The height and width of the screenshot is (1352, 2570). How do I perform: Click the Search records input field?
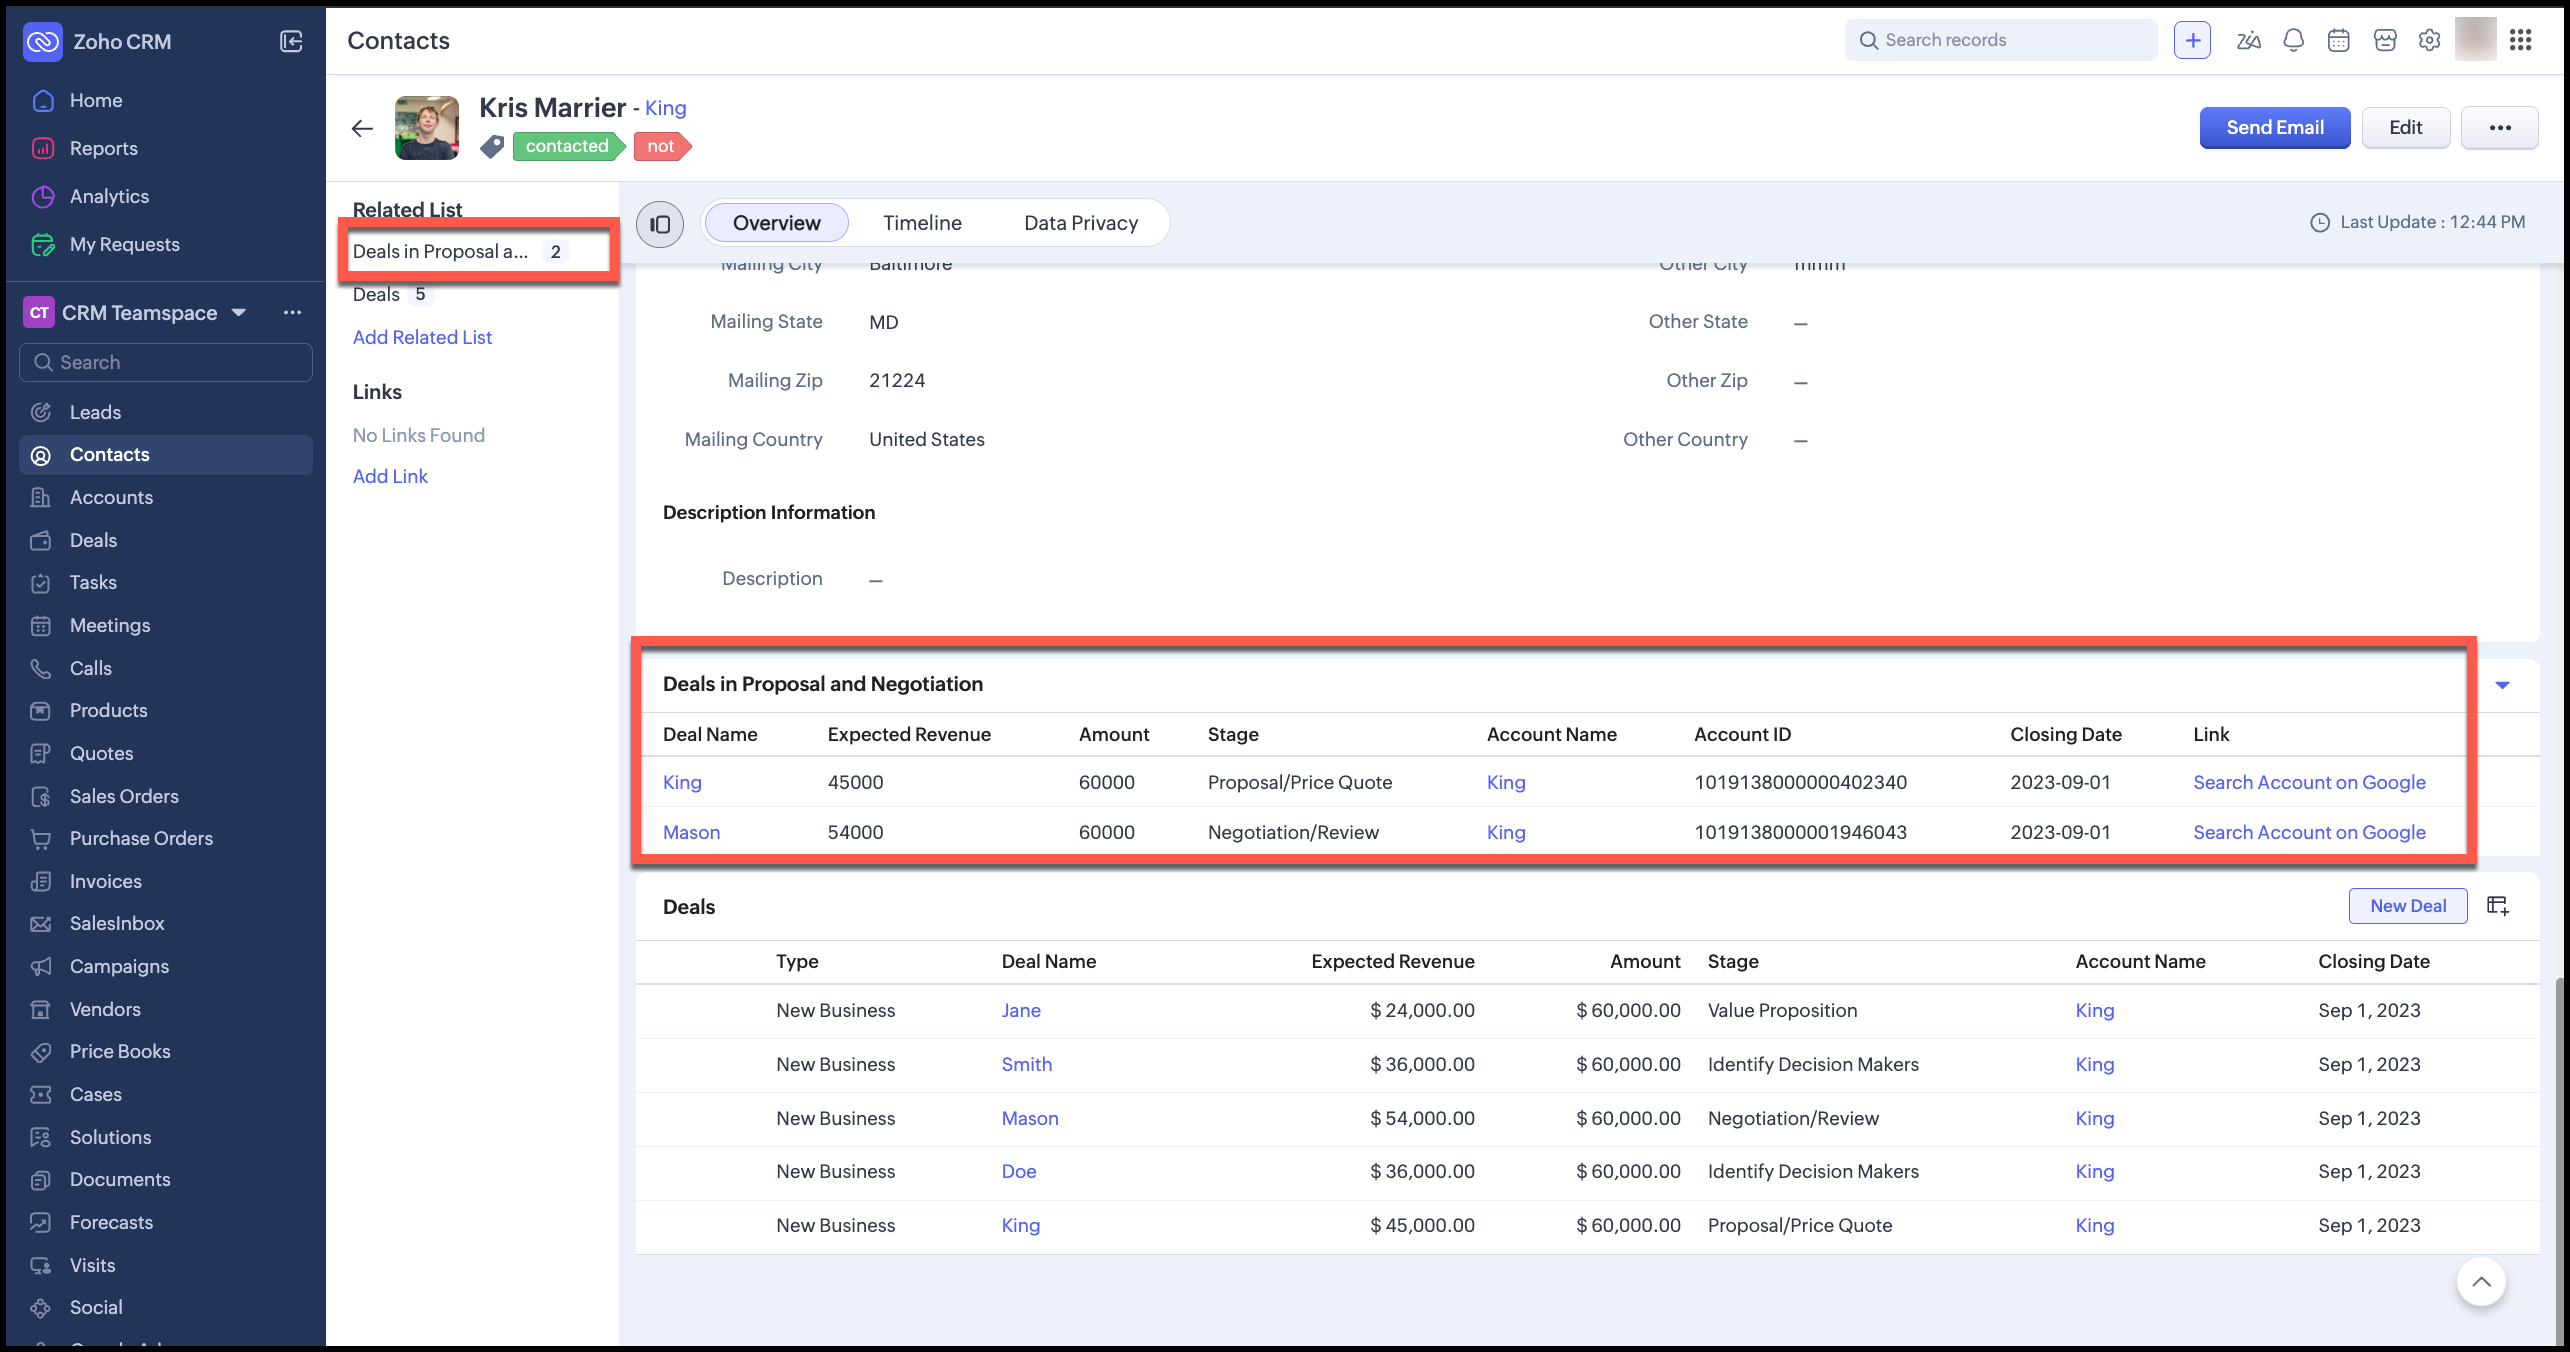2000,40
